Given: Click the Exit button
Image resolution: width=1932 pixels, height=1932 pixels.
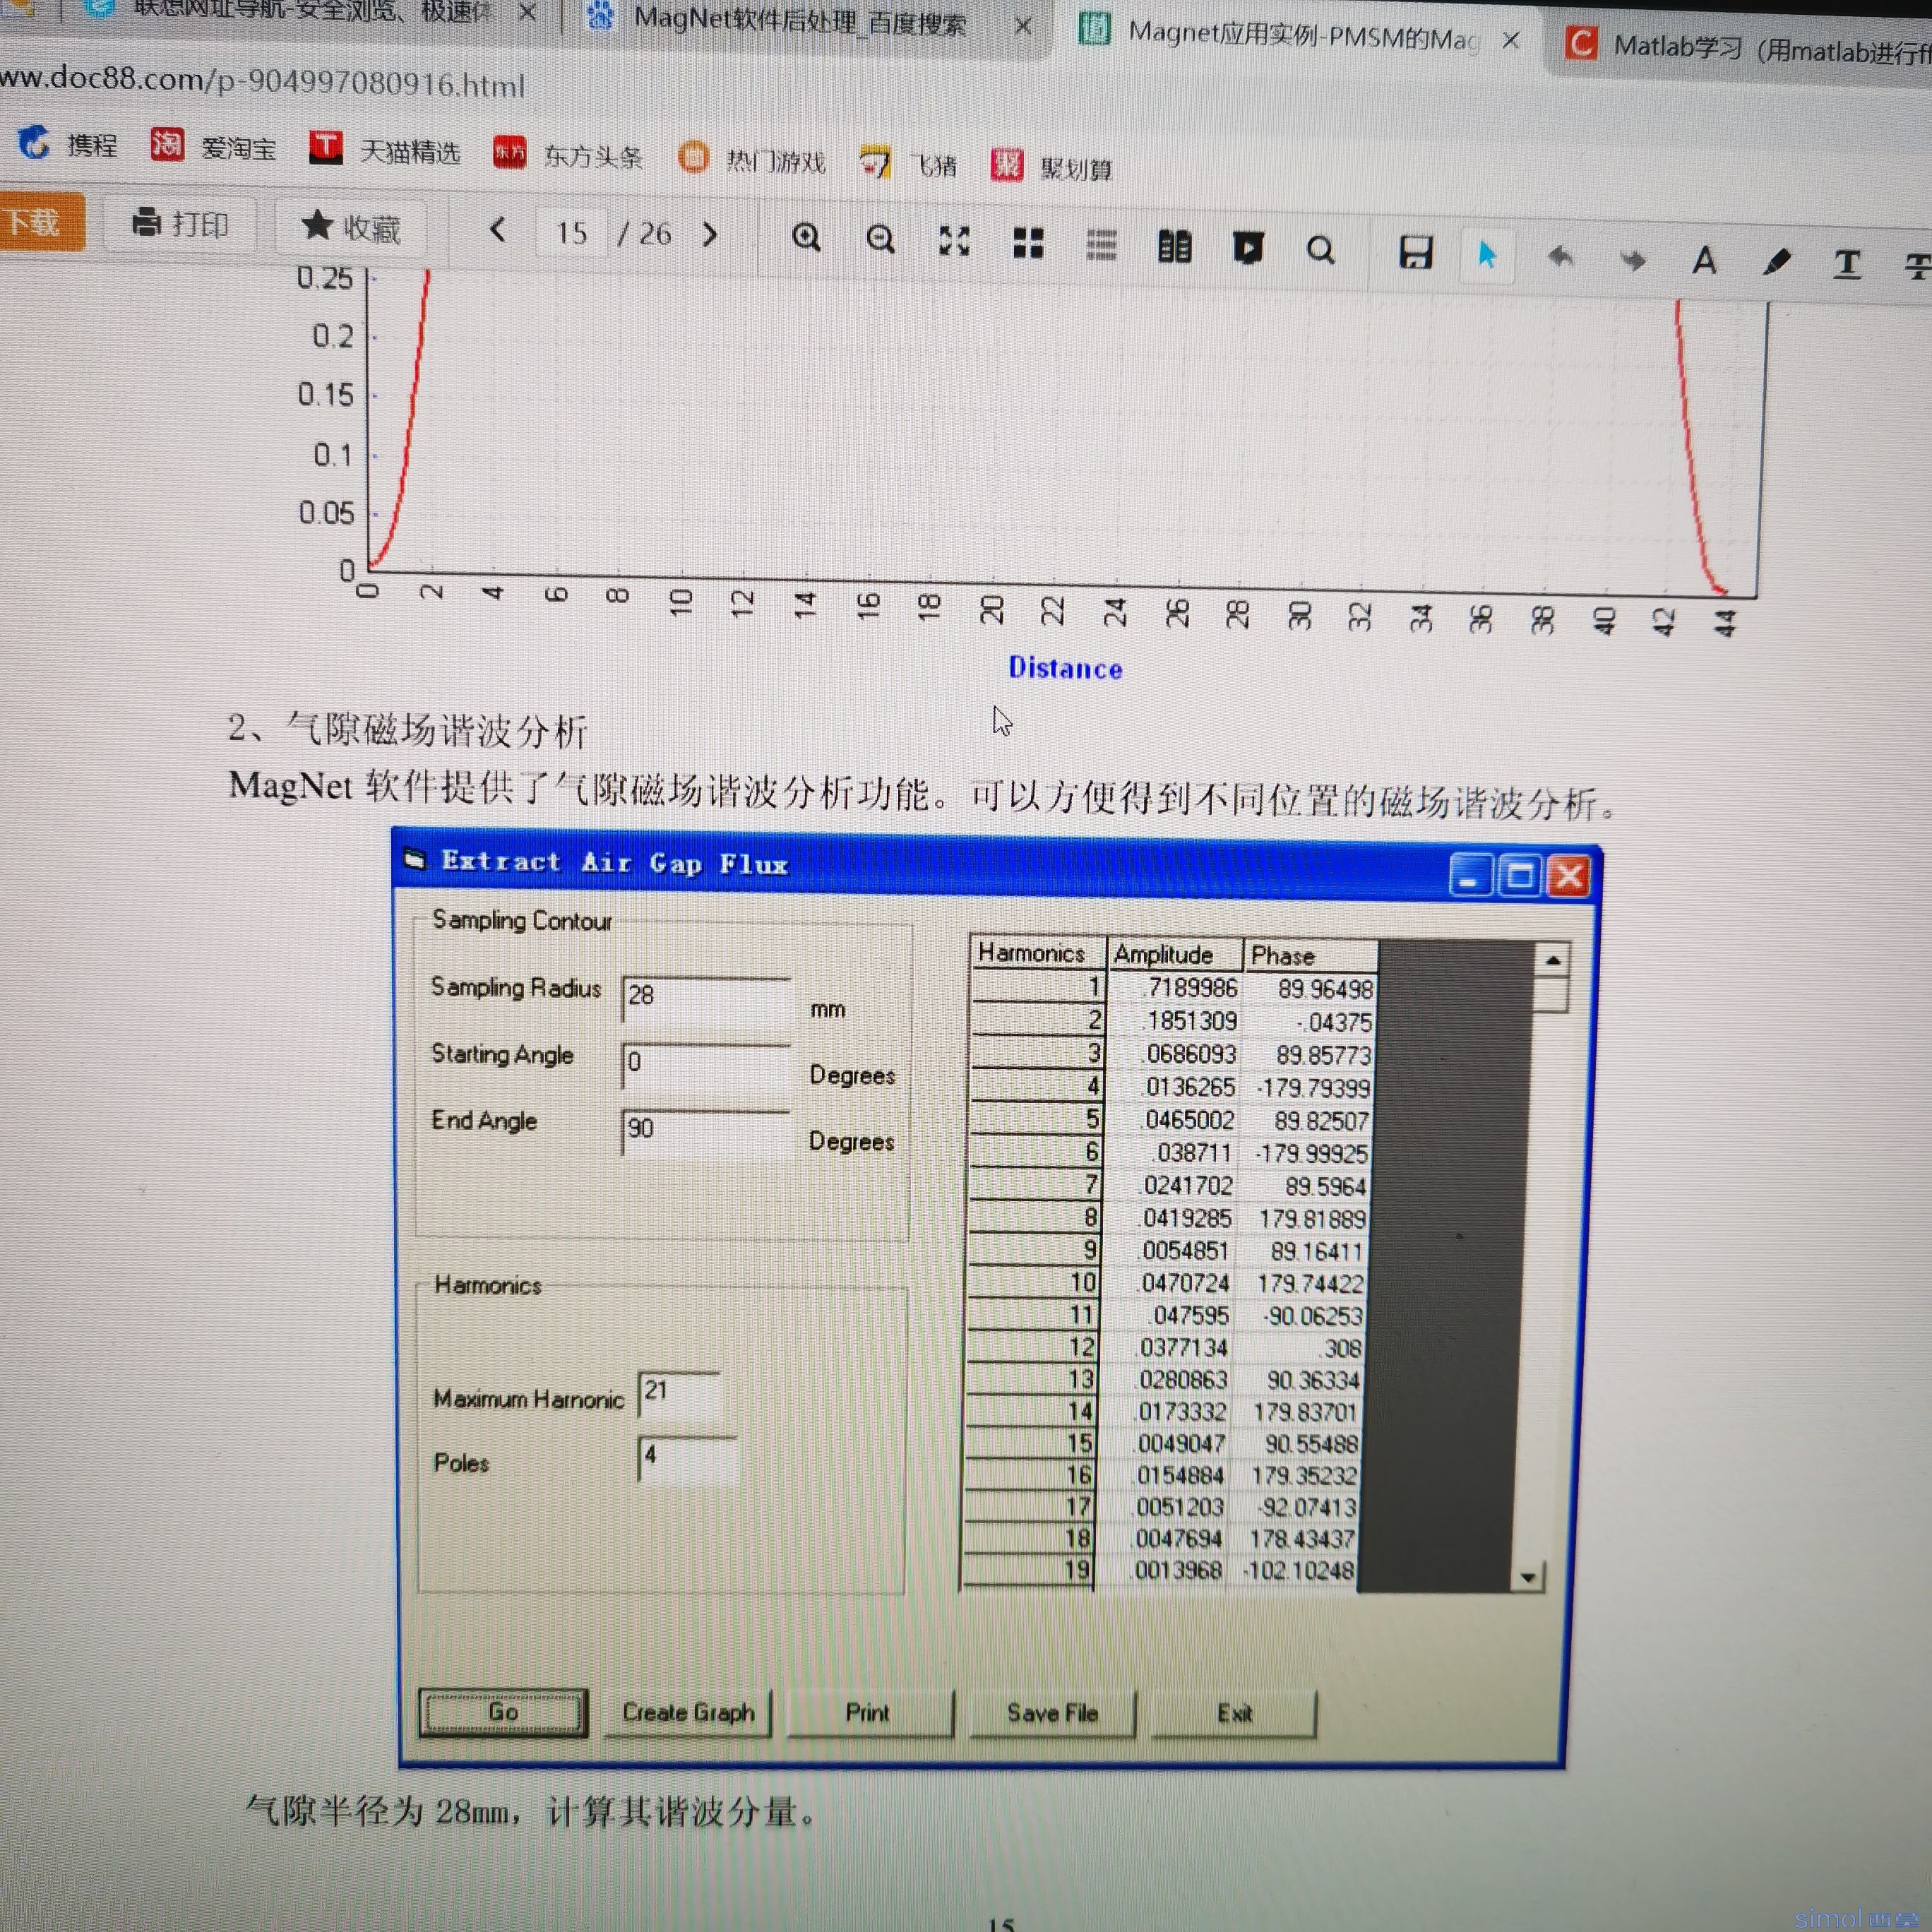Looking at the screenshot, I should (1234, 1714).
